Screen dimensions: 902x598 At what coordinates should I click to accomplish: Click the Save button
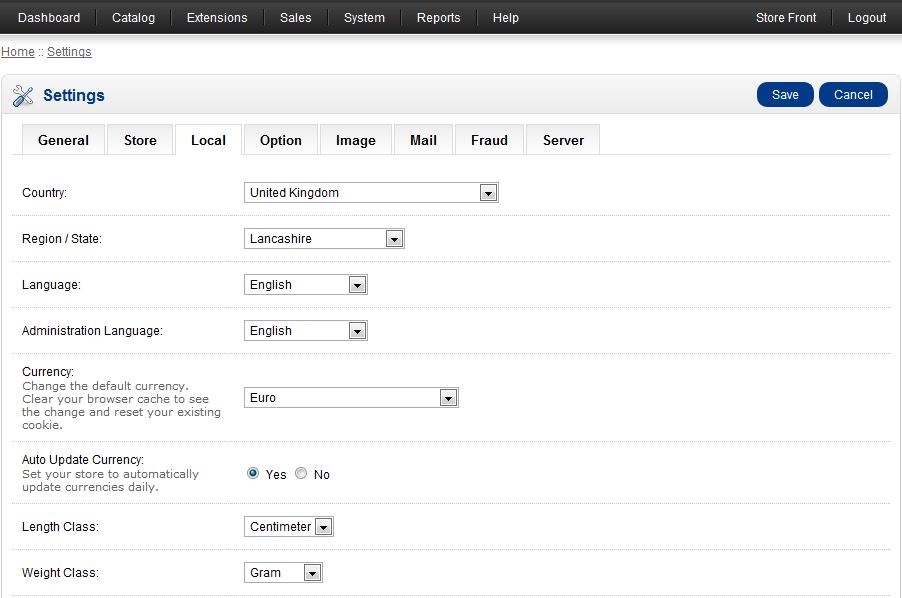point(785,95)
